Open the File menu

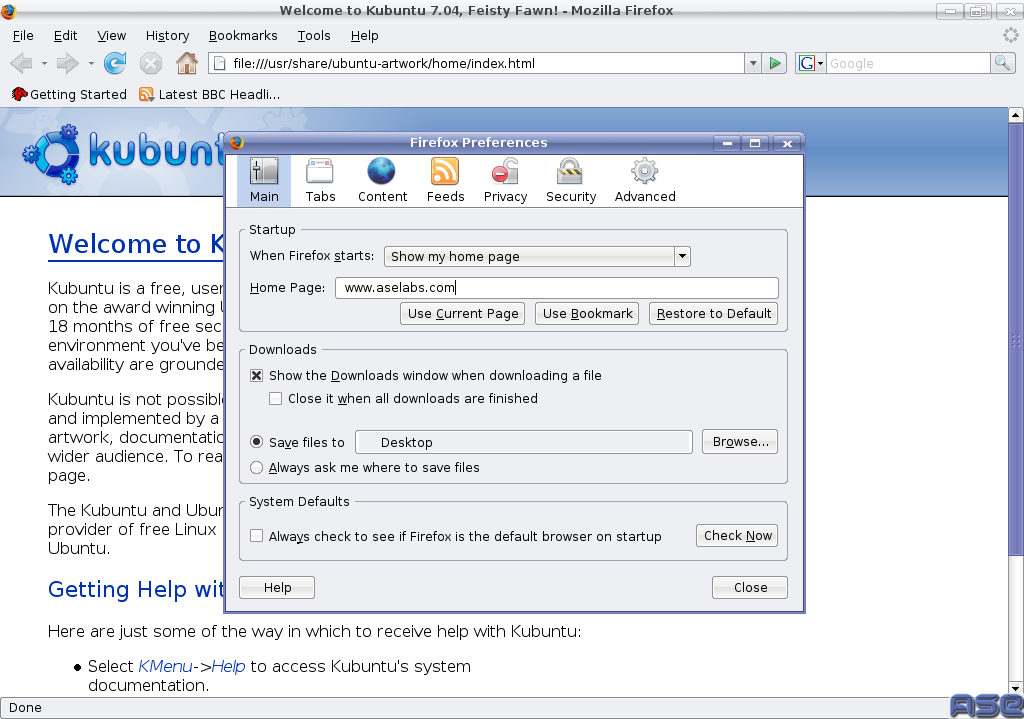pyautogui.click(x=23, y=36)
